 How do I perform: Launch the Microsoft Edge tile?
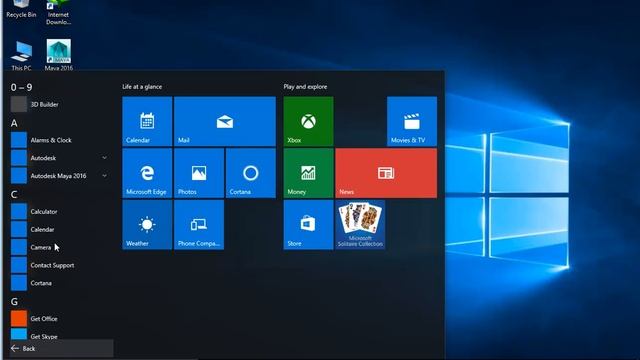[147, 173]
